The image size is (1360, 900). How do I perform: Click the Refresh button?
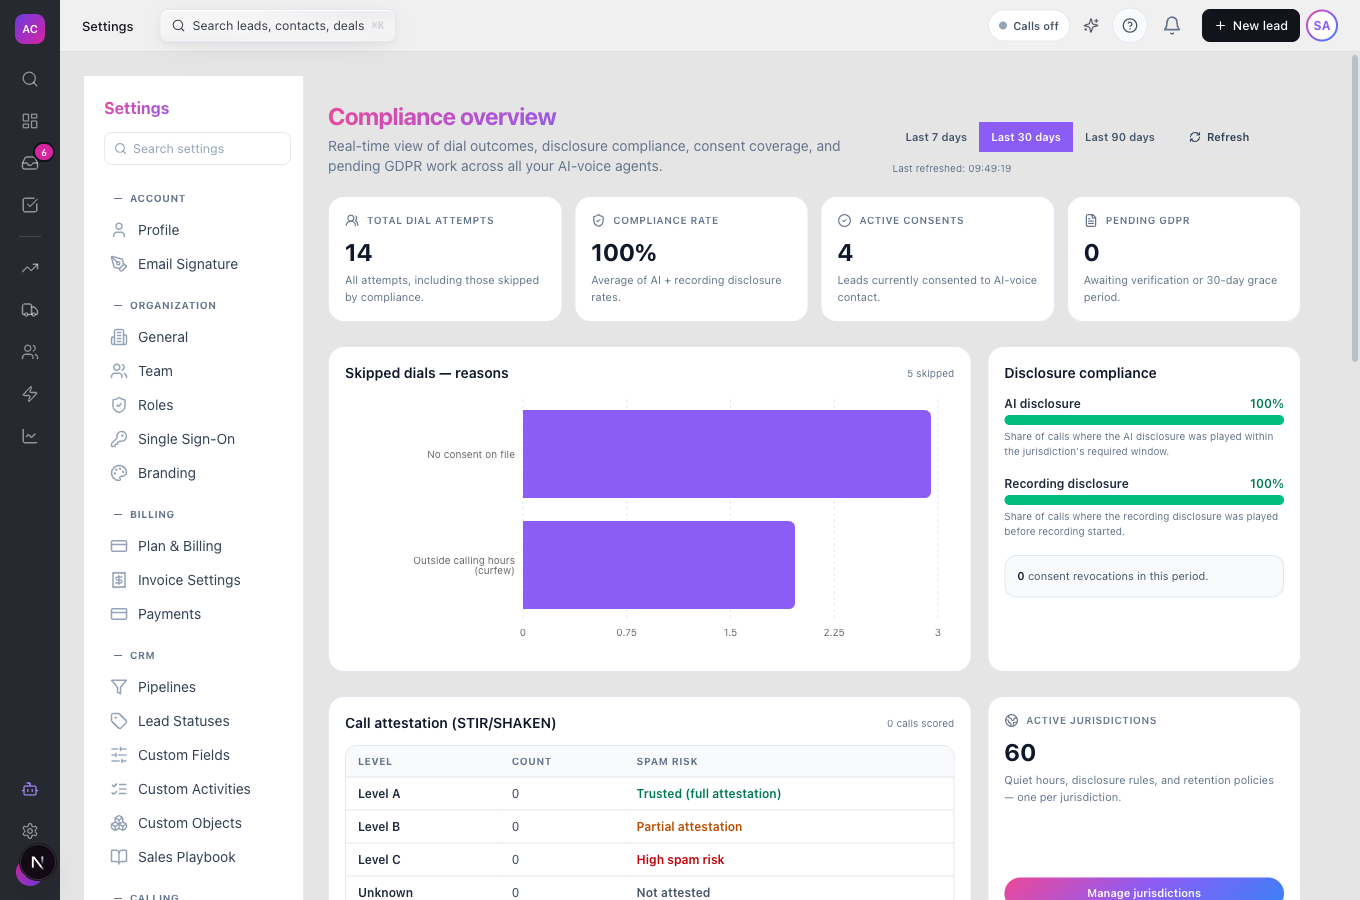(1219, 137)
